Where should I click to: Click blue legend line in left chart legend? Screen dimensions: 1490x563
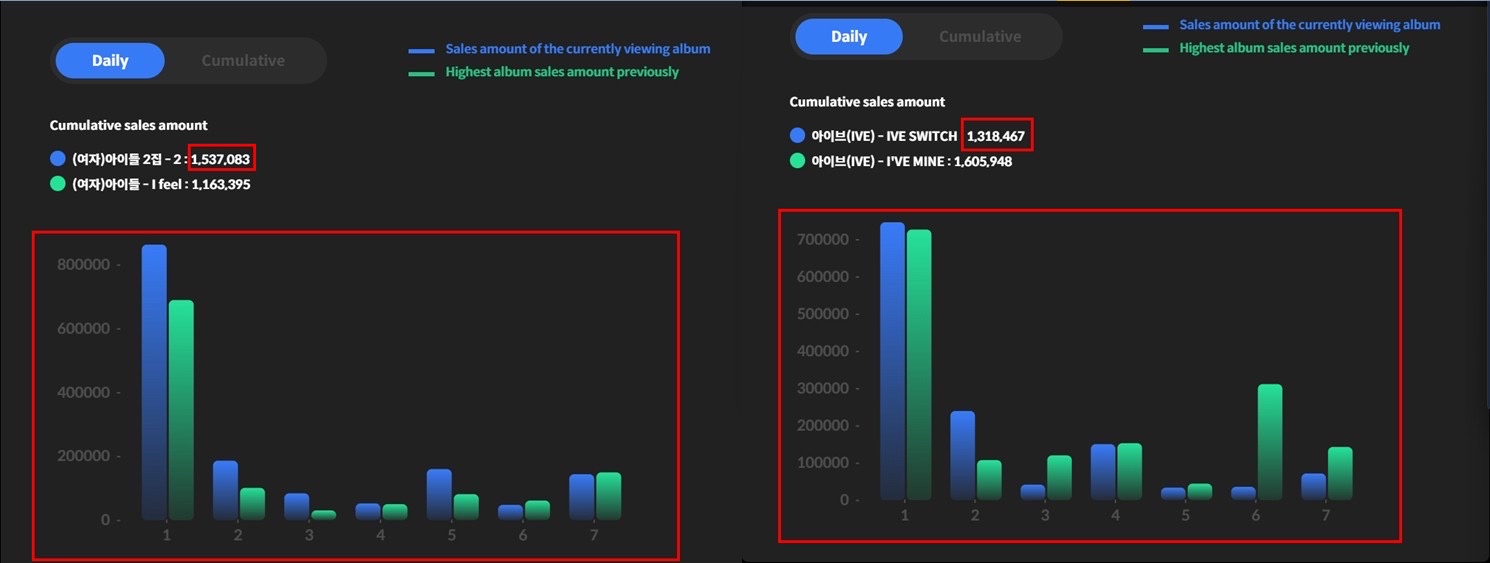pyautogui.click(x=421, y=50)
